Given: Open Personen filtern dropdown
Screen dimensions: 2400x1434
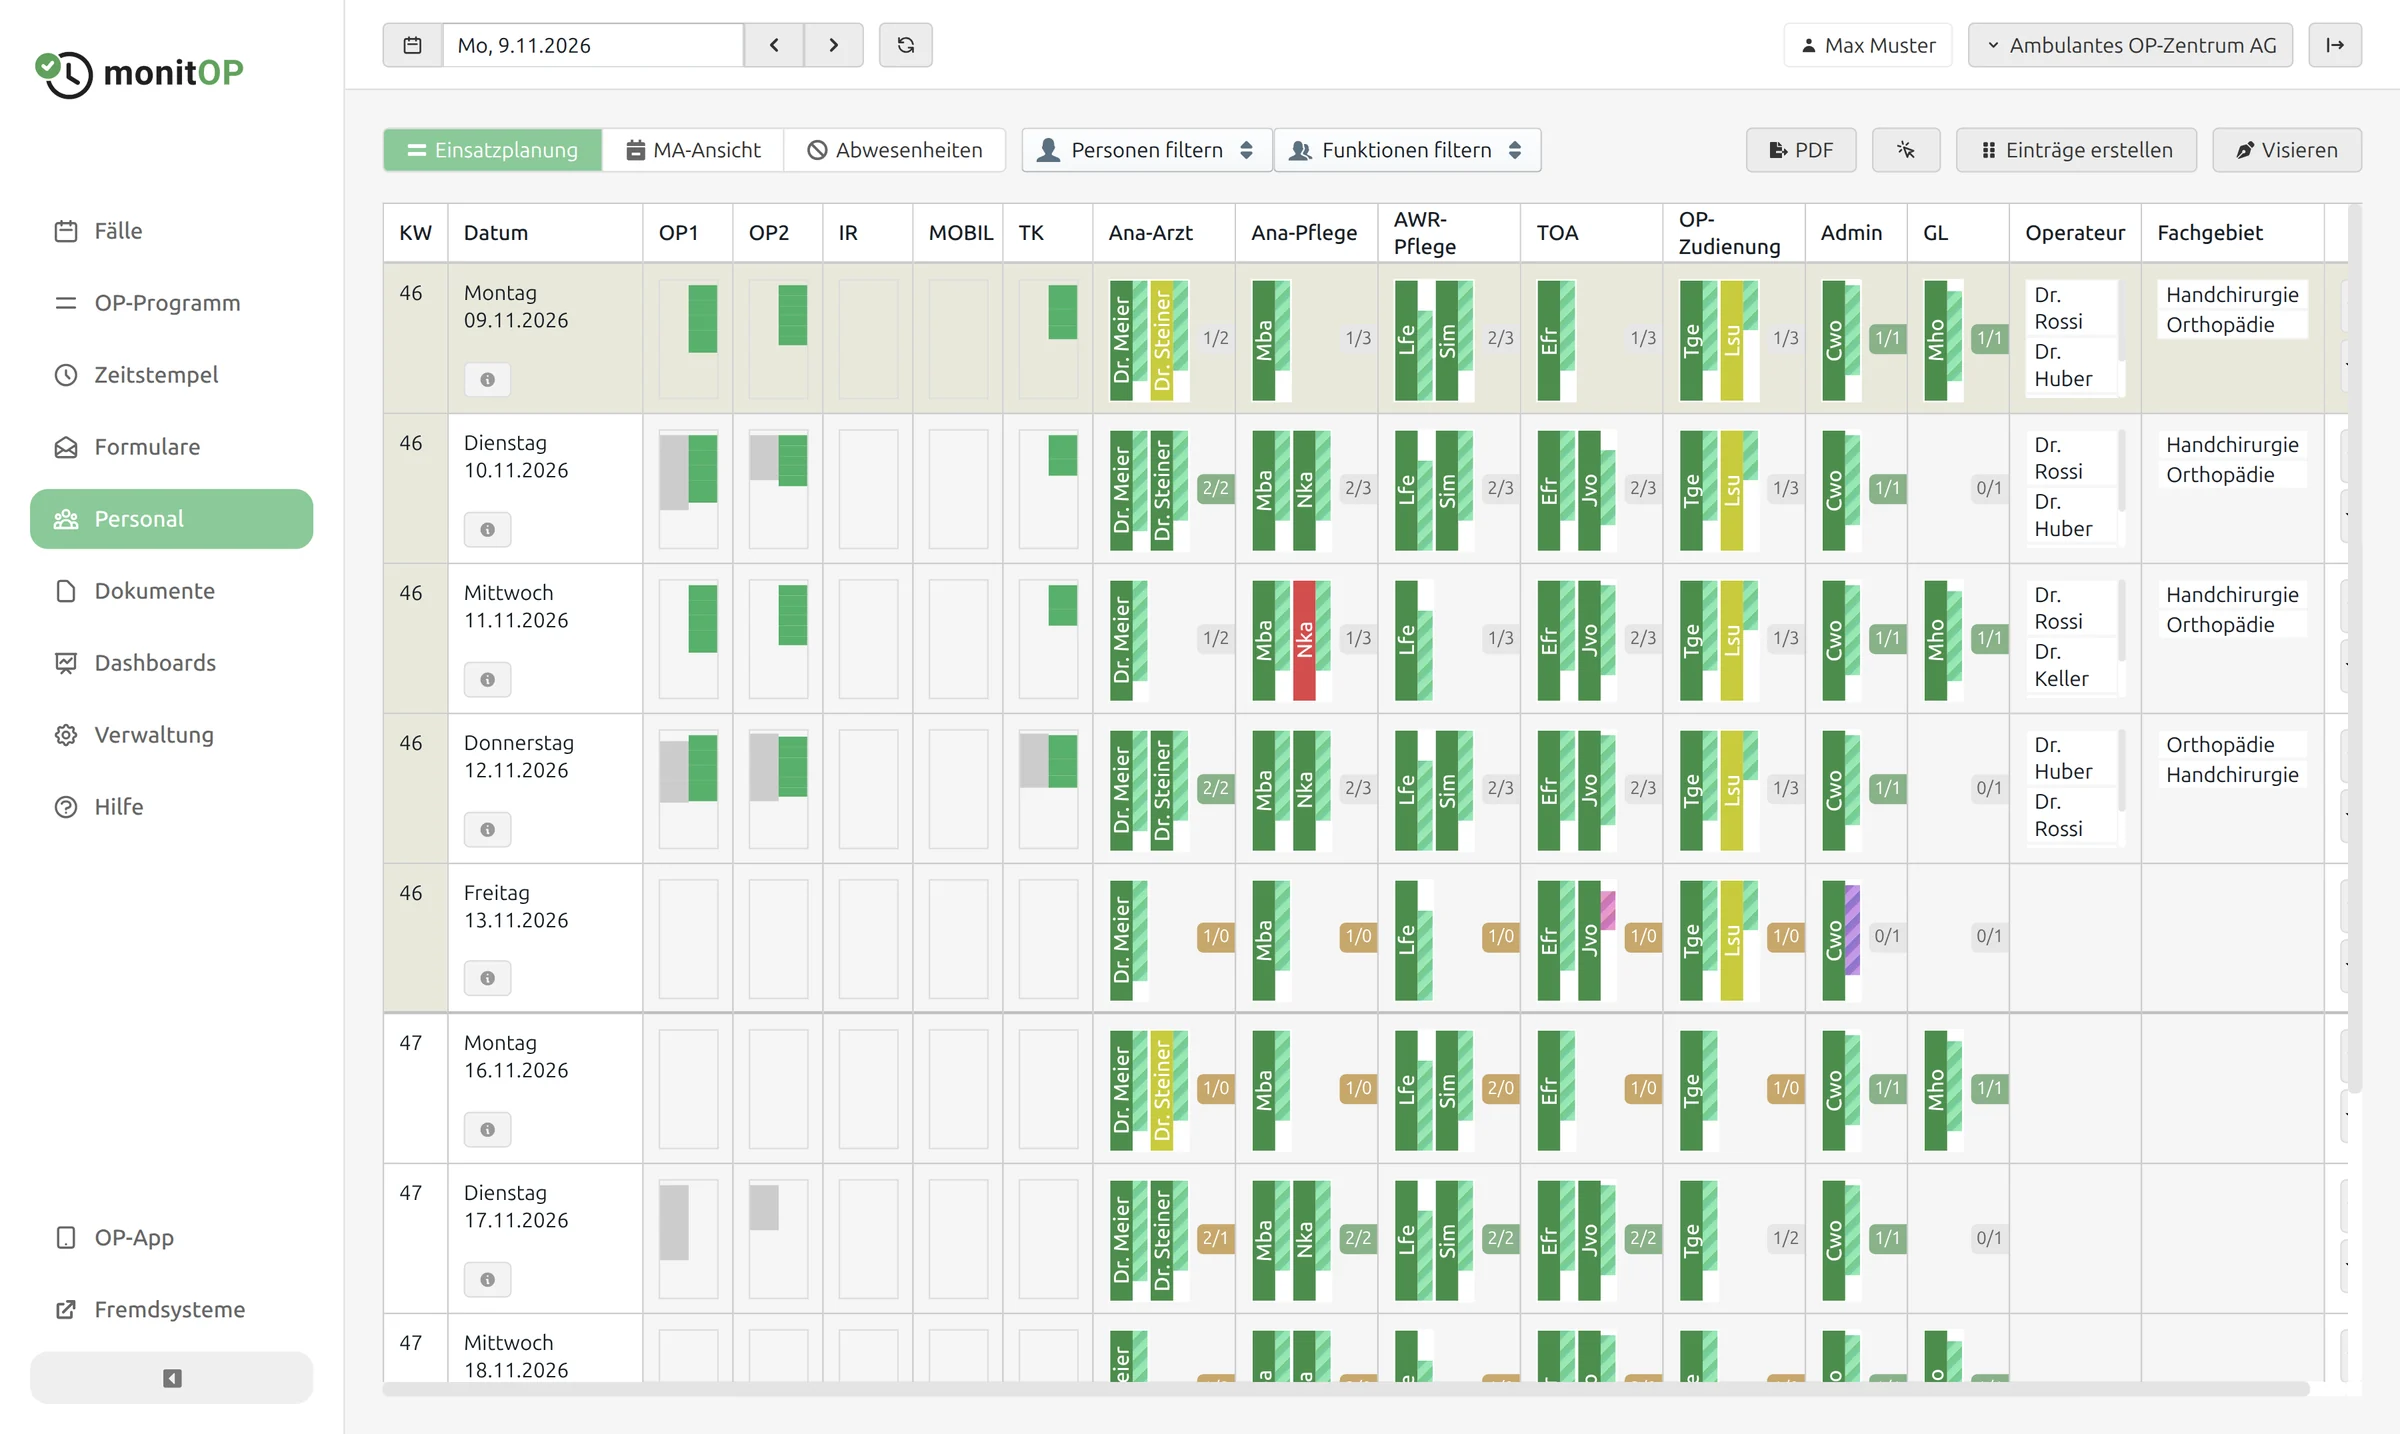Looking at the screenshot, I should pyautogui.click(x=1146, y=150).
